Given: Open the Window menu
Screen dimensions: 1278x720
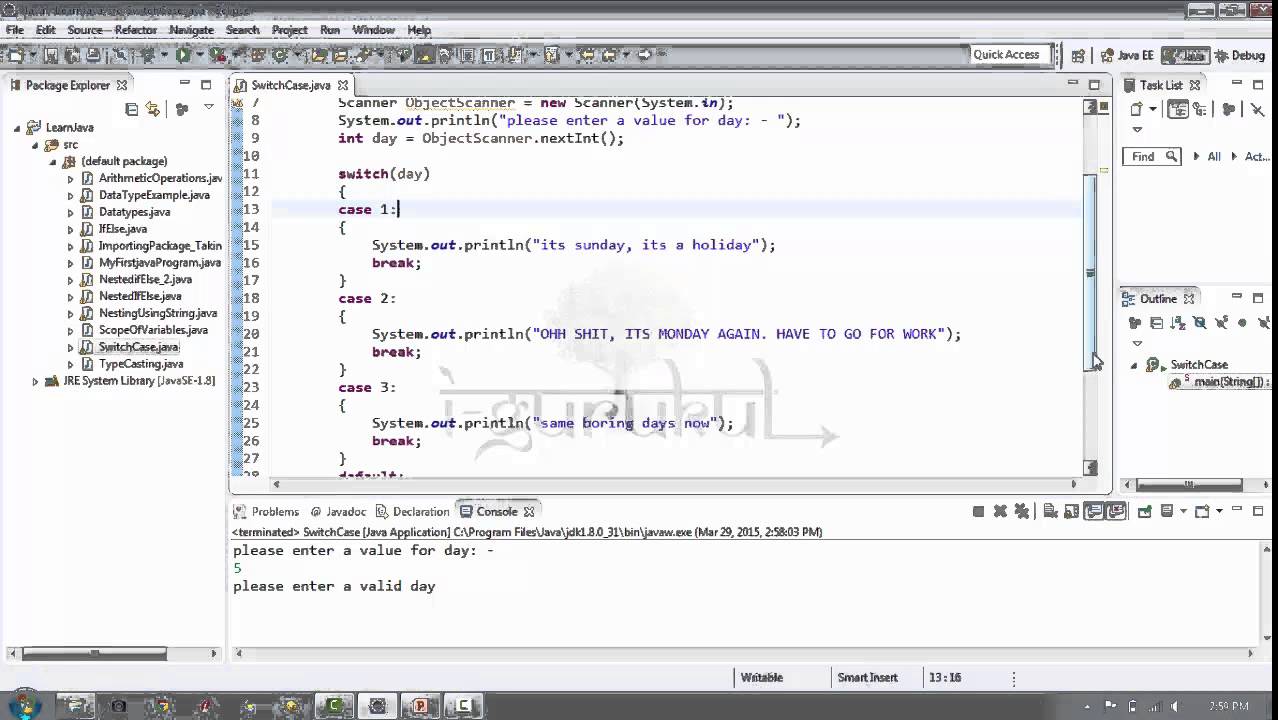Looking at the screenshot, I should (373, 30).
